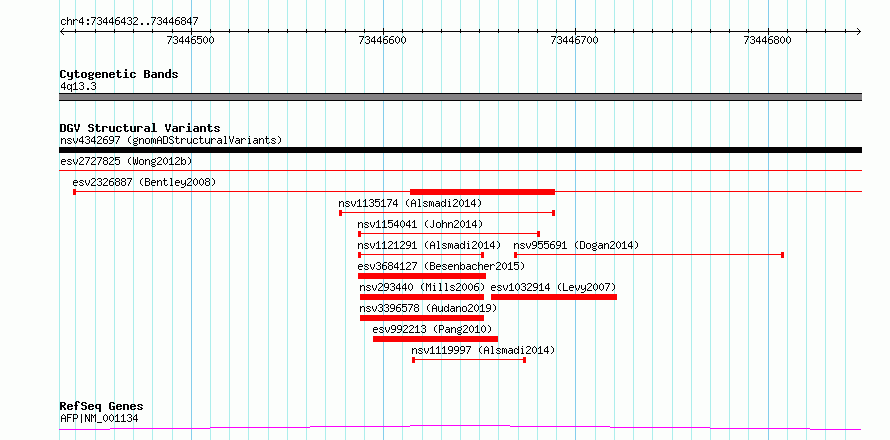Open nsv1119997 (Alsmadi2014) label

[x=483, y=350]
